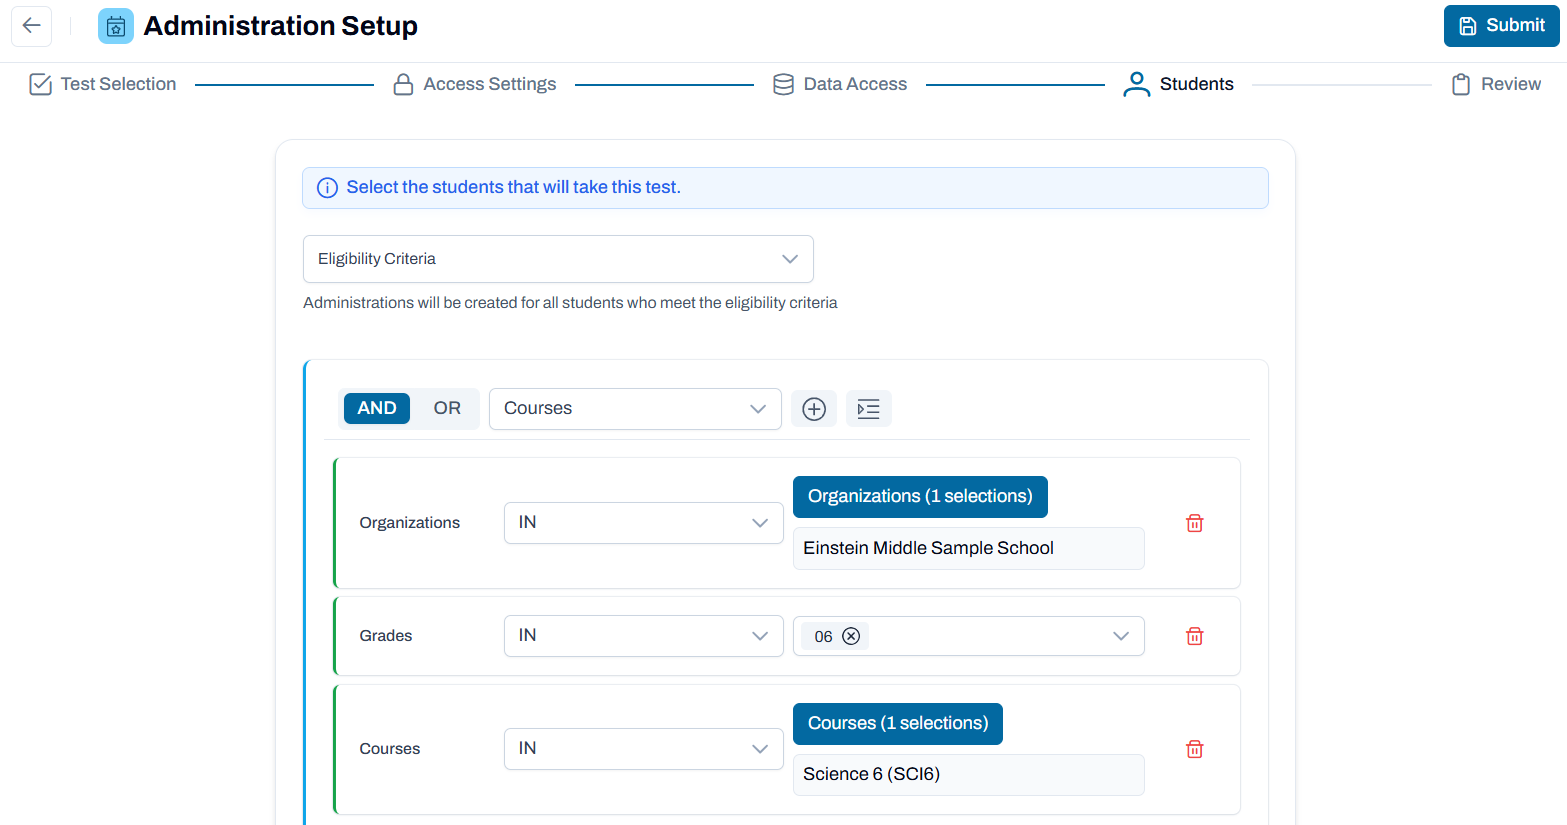Click the info icon in the banner
This screenshot has height=825, width=1567.
click(327, 188)
